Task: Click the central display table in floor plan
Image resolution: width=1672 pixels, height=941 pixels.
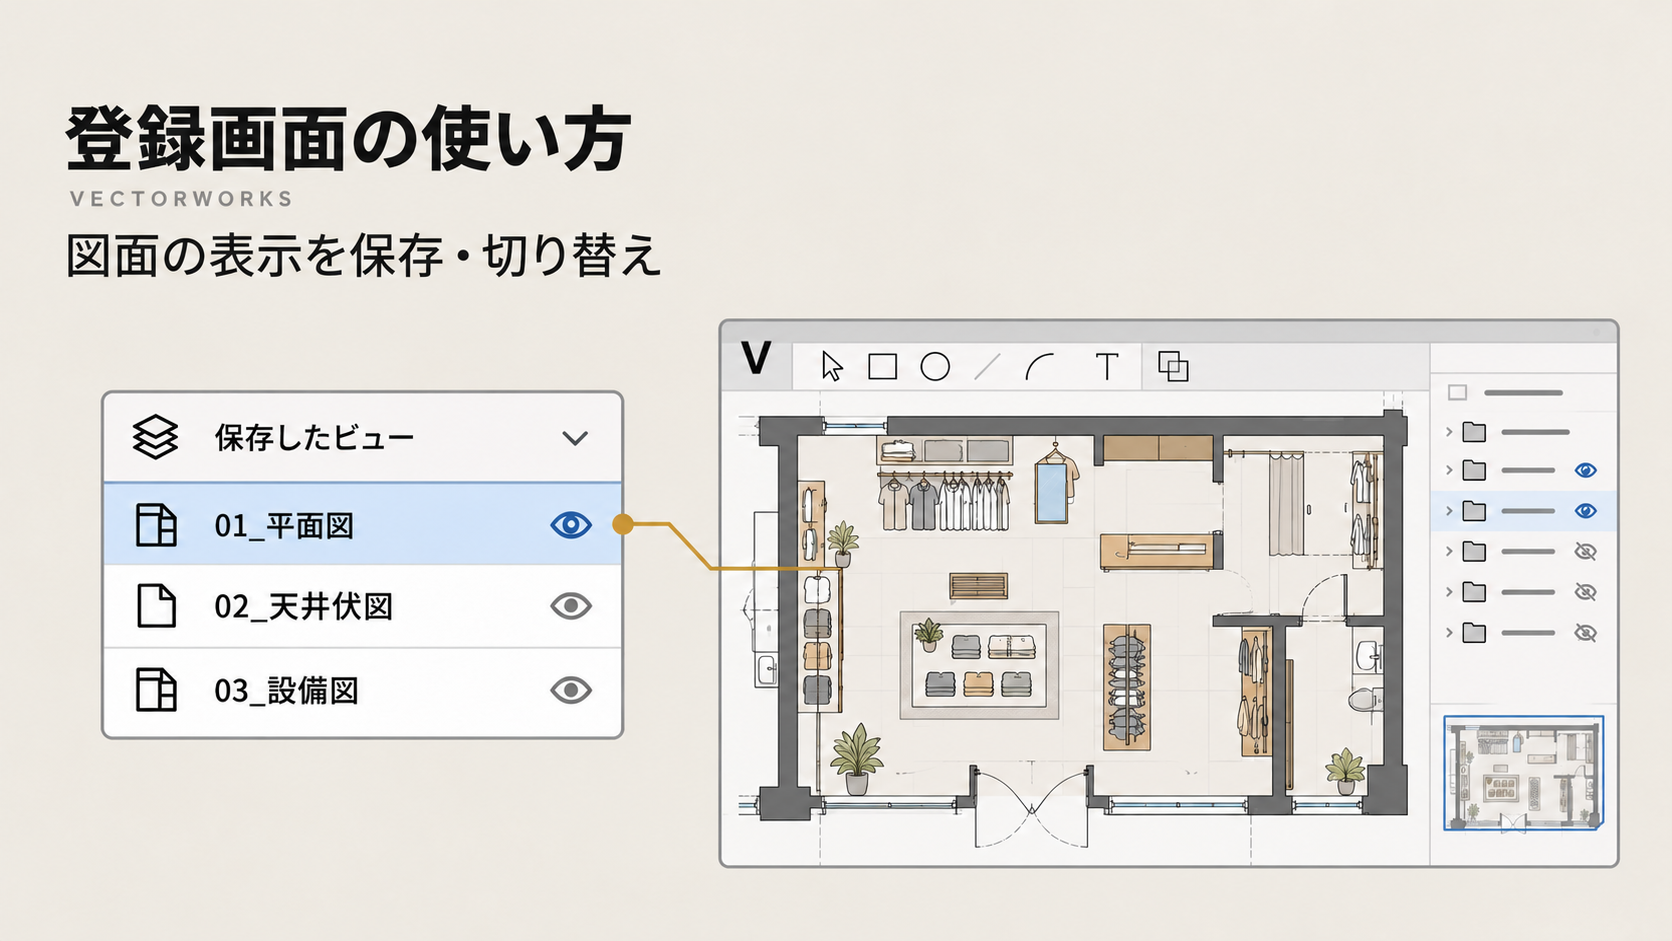Action: 979,665
